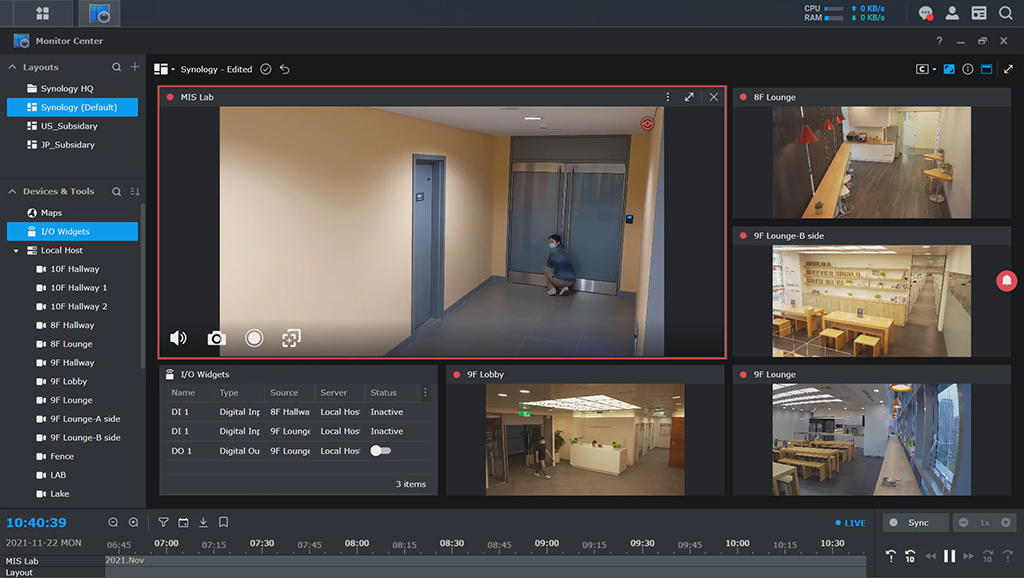
Task: Open the layout selector dropdown
Action: click(164, 69)
